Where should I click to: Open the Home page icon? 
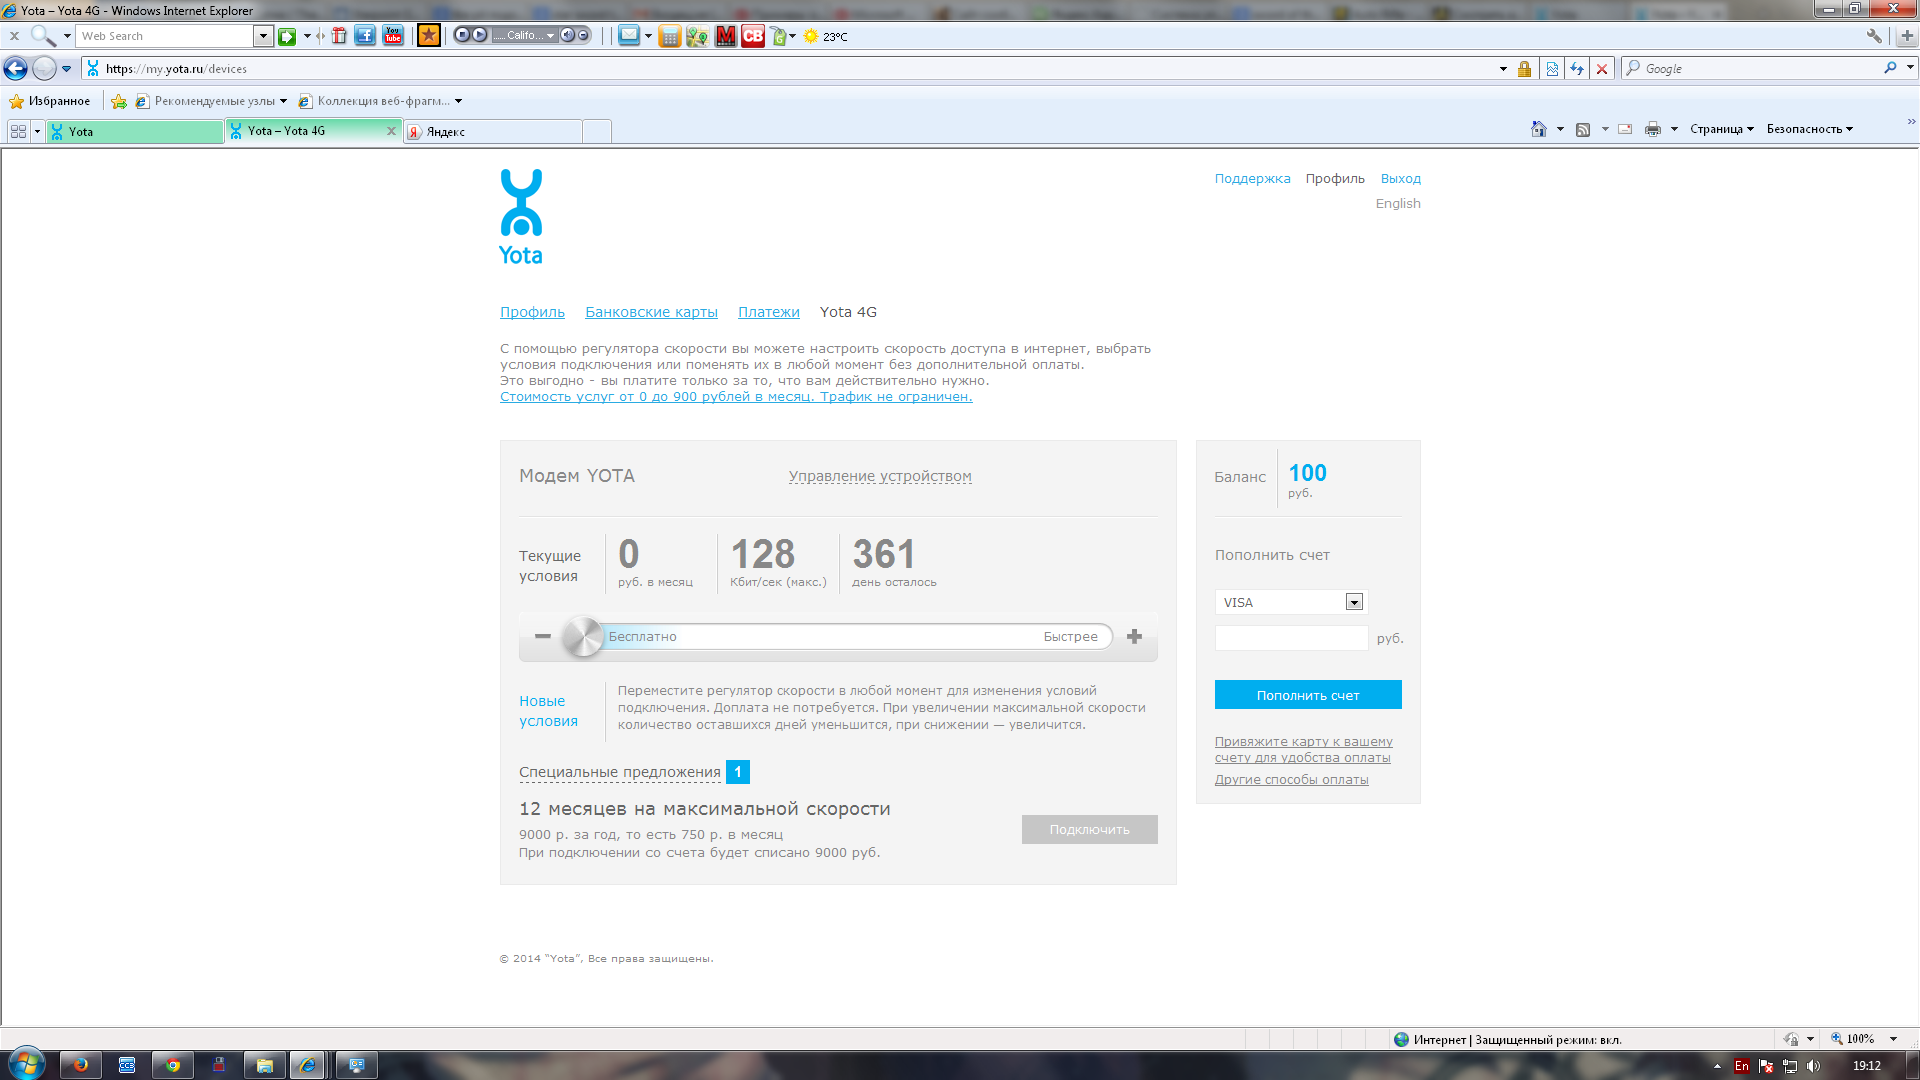point(1539,129)
